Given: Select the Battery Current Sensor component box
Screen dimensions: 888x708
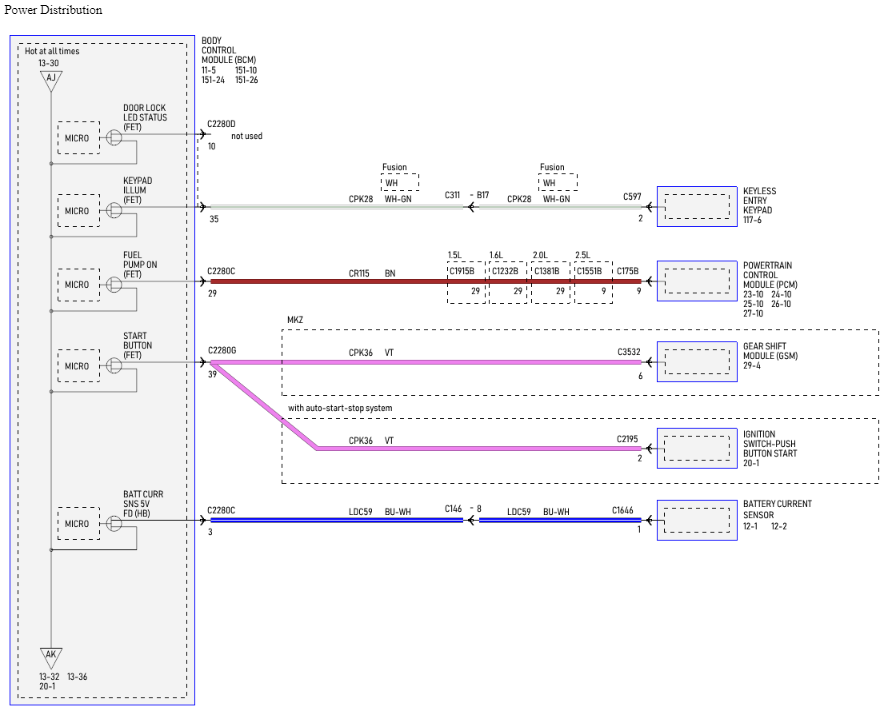Looking at the screenshot, I should click(x=697, y=521).
